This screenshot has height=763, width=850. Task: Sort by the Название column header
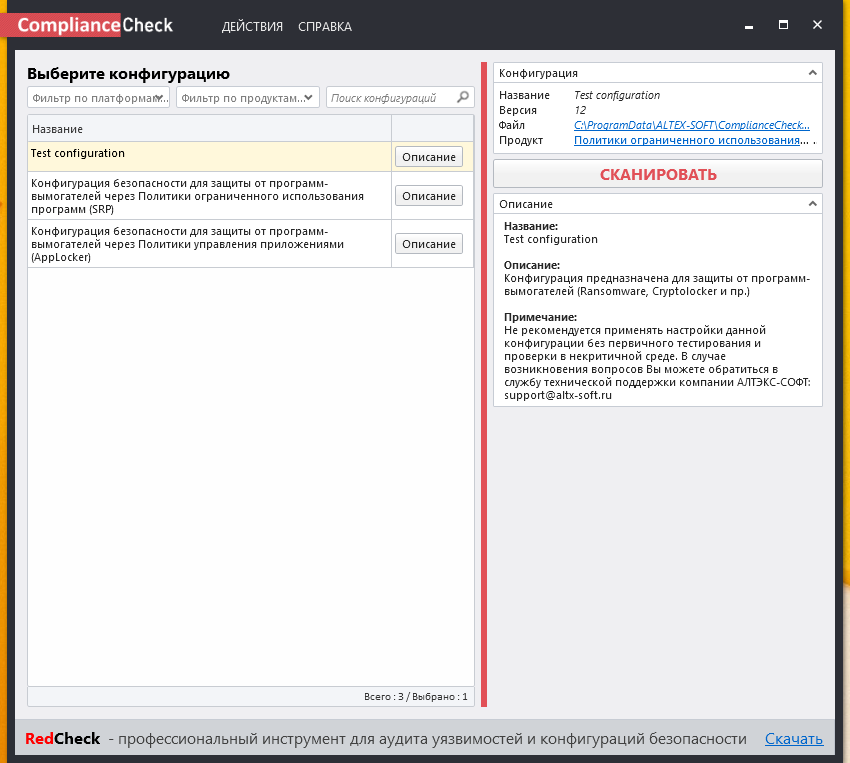(209, 129)
